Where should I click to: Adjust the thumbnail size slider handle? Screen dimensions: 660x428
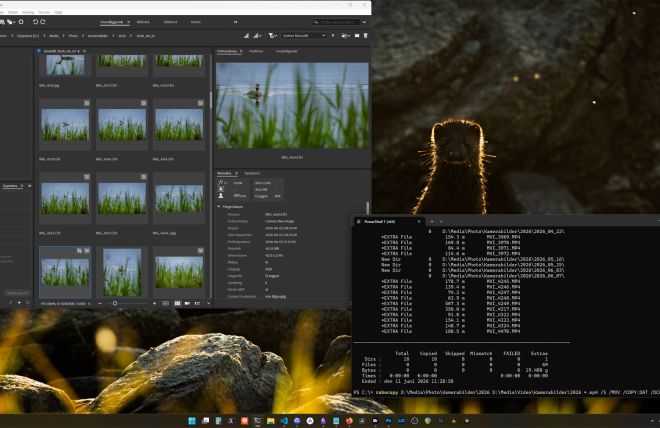tap(115, 303)
